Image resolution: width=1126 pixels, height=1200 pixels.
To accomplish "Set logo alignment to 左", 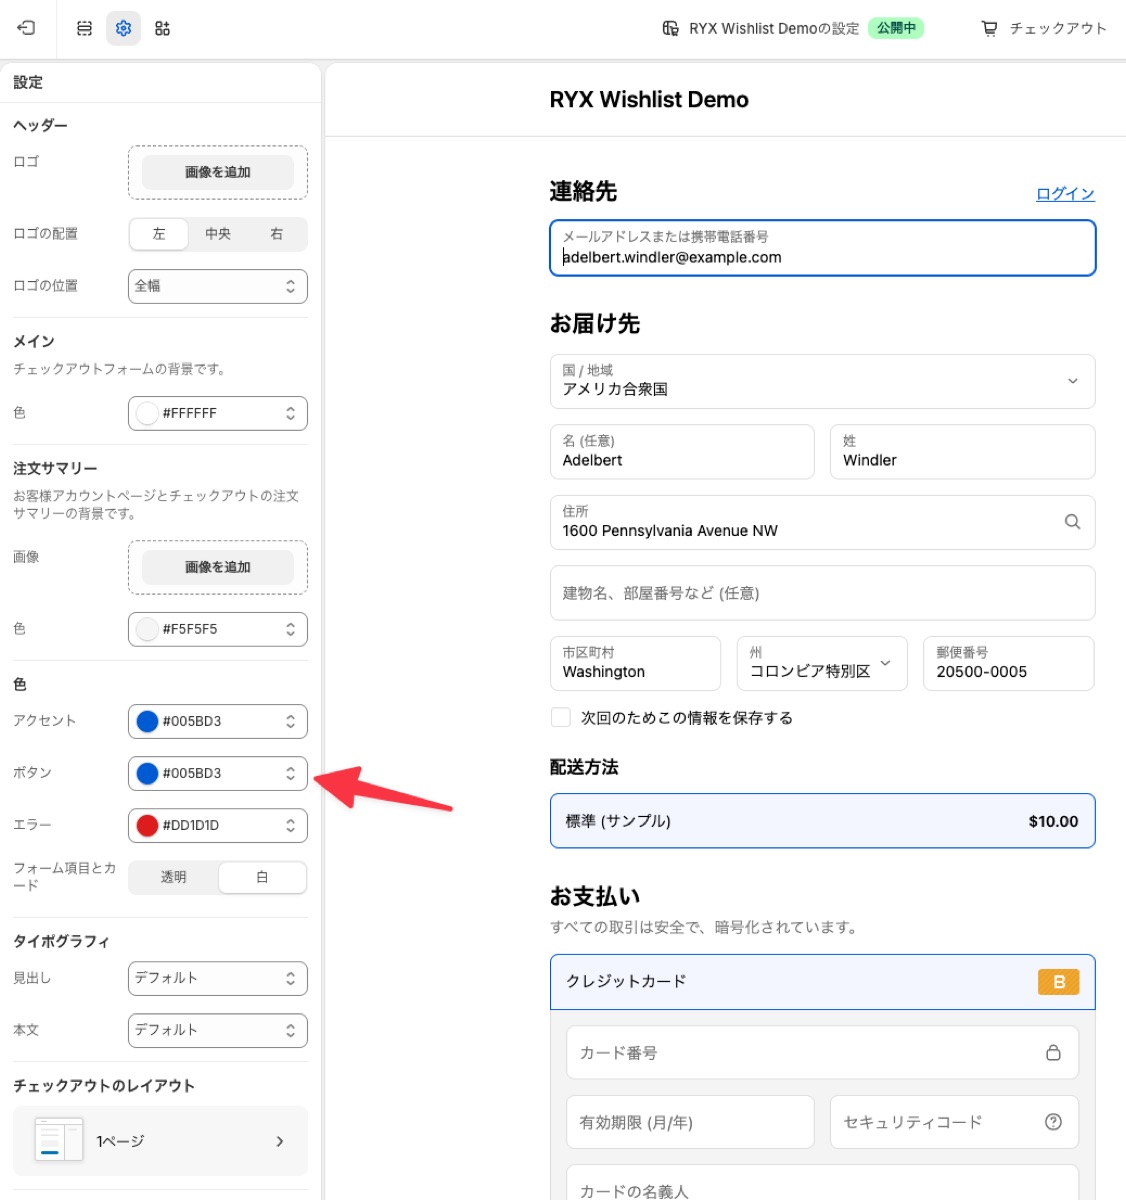I will click(159, 234).
